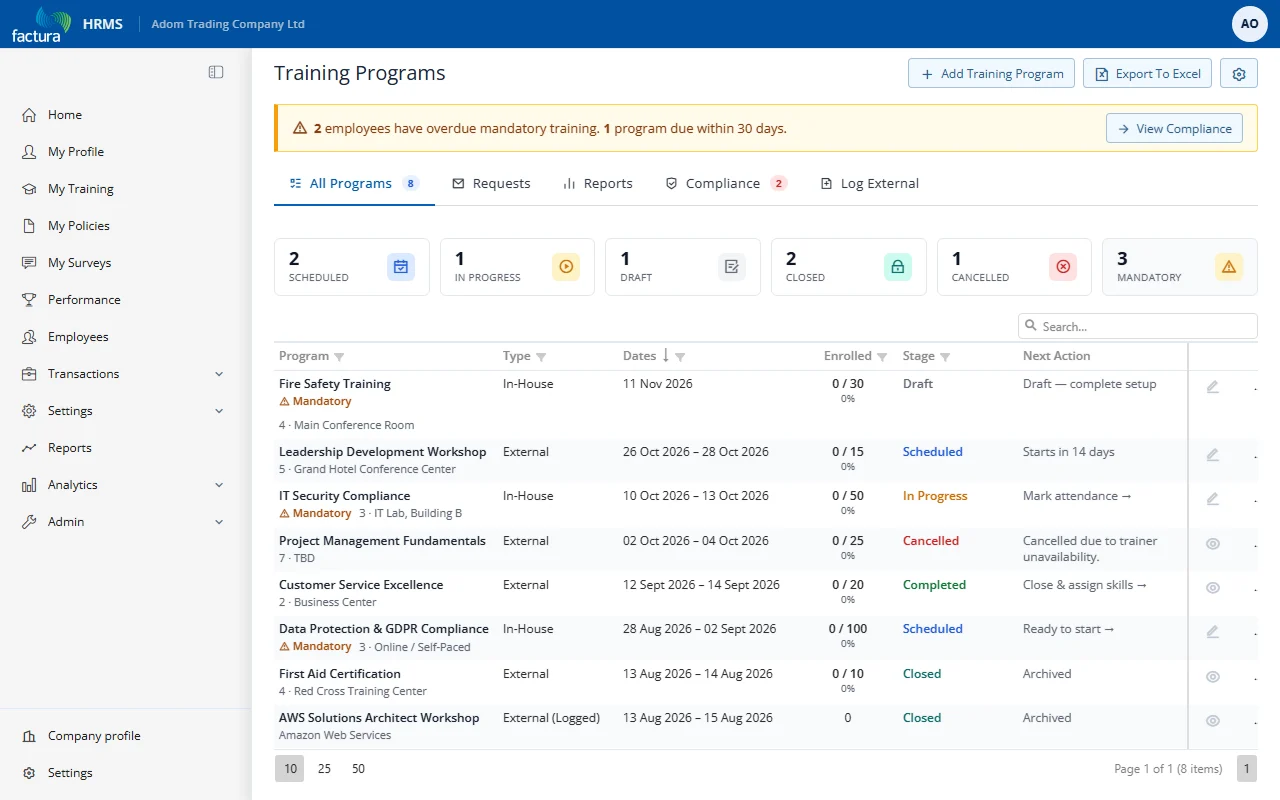Select the All Programs tab
The image size is (1280, 800).
[x=354, y=184]
